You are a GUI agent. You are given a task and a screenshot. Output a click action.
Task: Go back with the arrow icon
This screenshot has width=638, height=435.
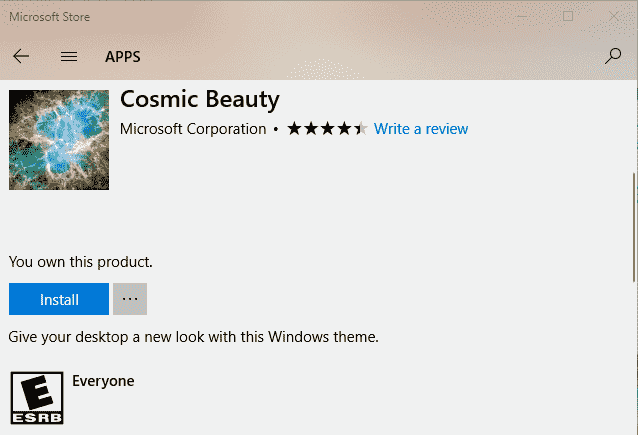tap(21, 56)
